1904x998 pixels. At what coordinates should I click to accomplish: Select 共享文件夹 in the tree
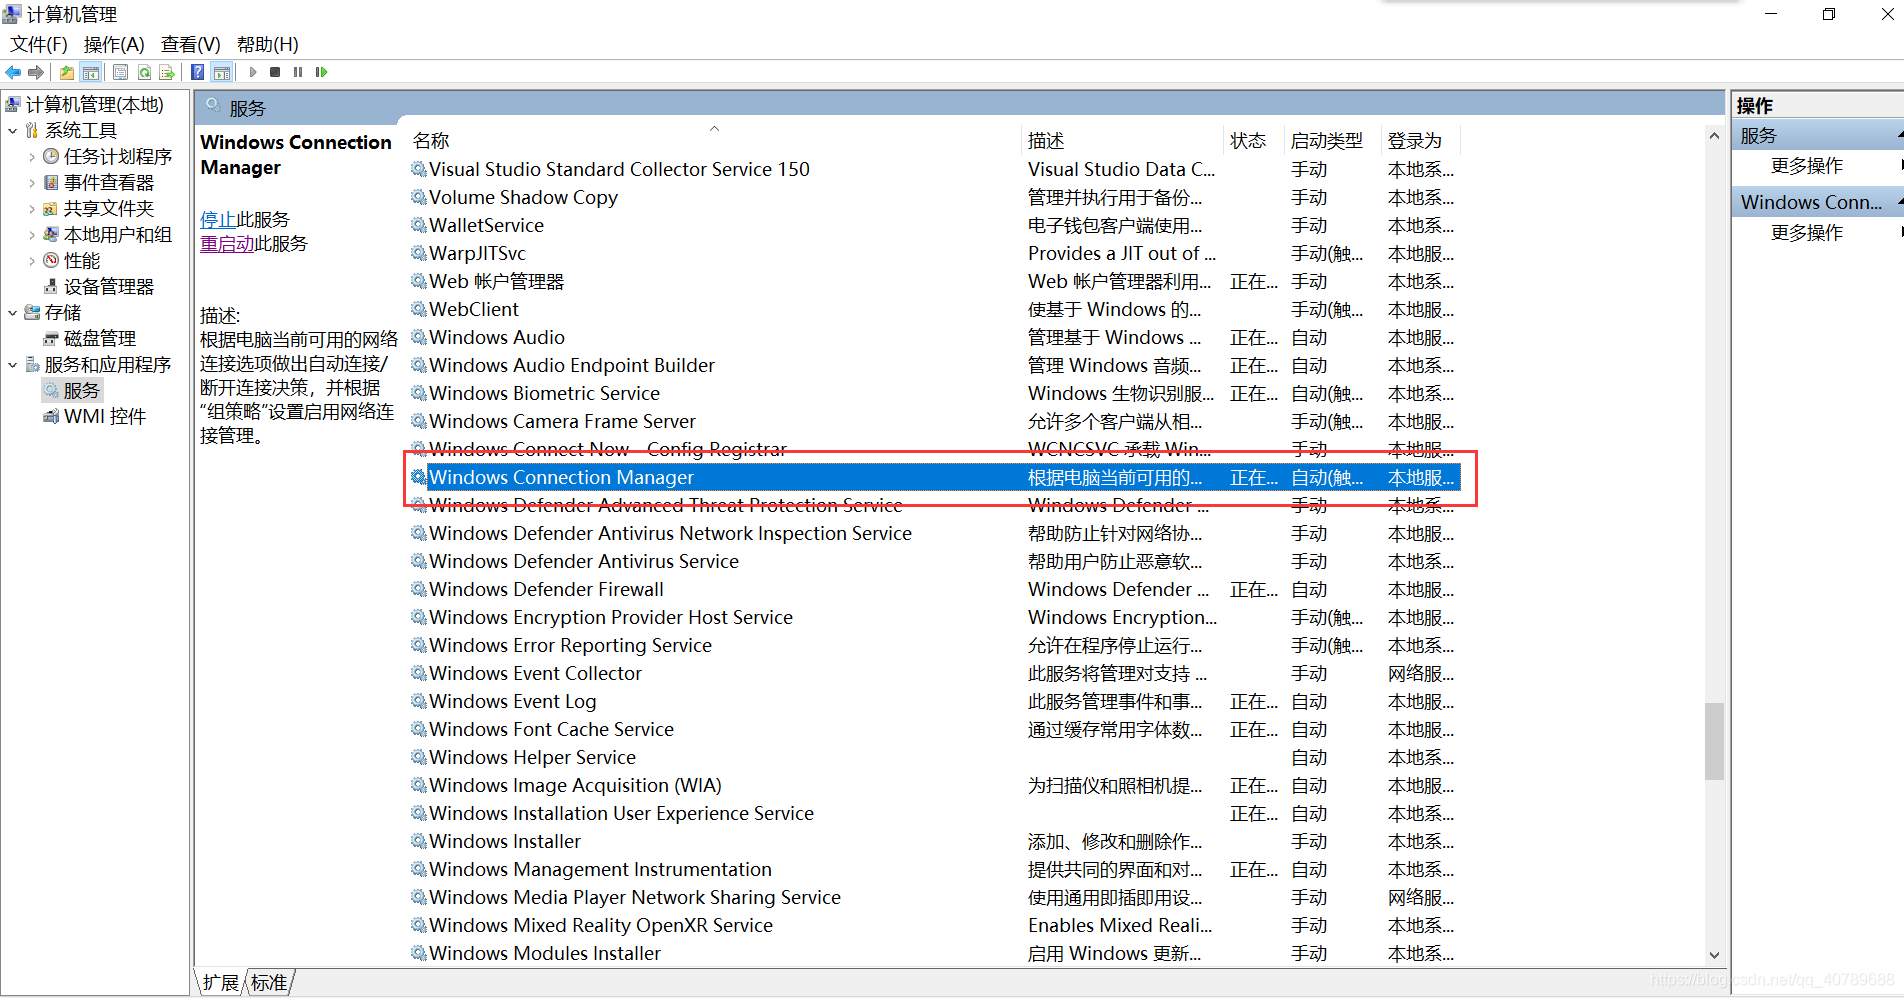click(108, 208)
